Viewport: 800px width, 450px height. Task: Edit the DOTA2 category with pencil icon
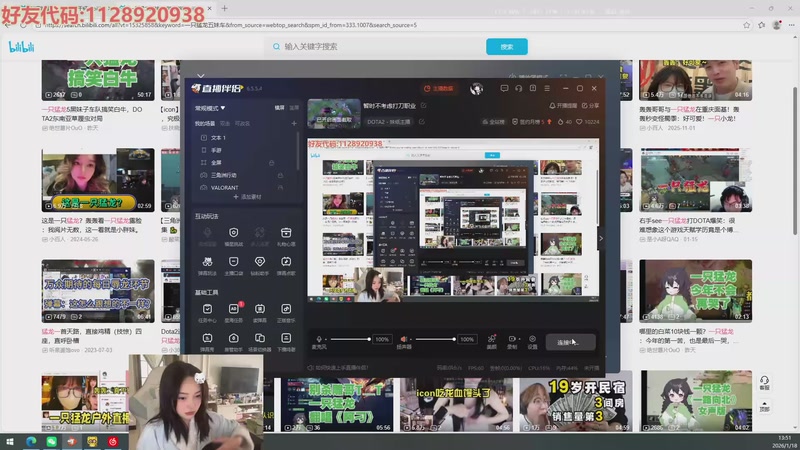pyautogui.click(x=421, y=122)
